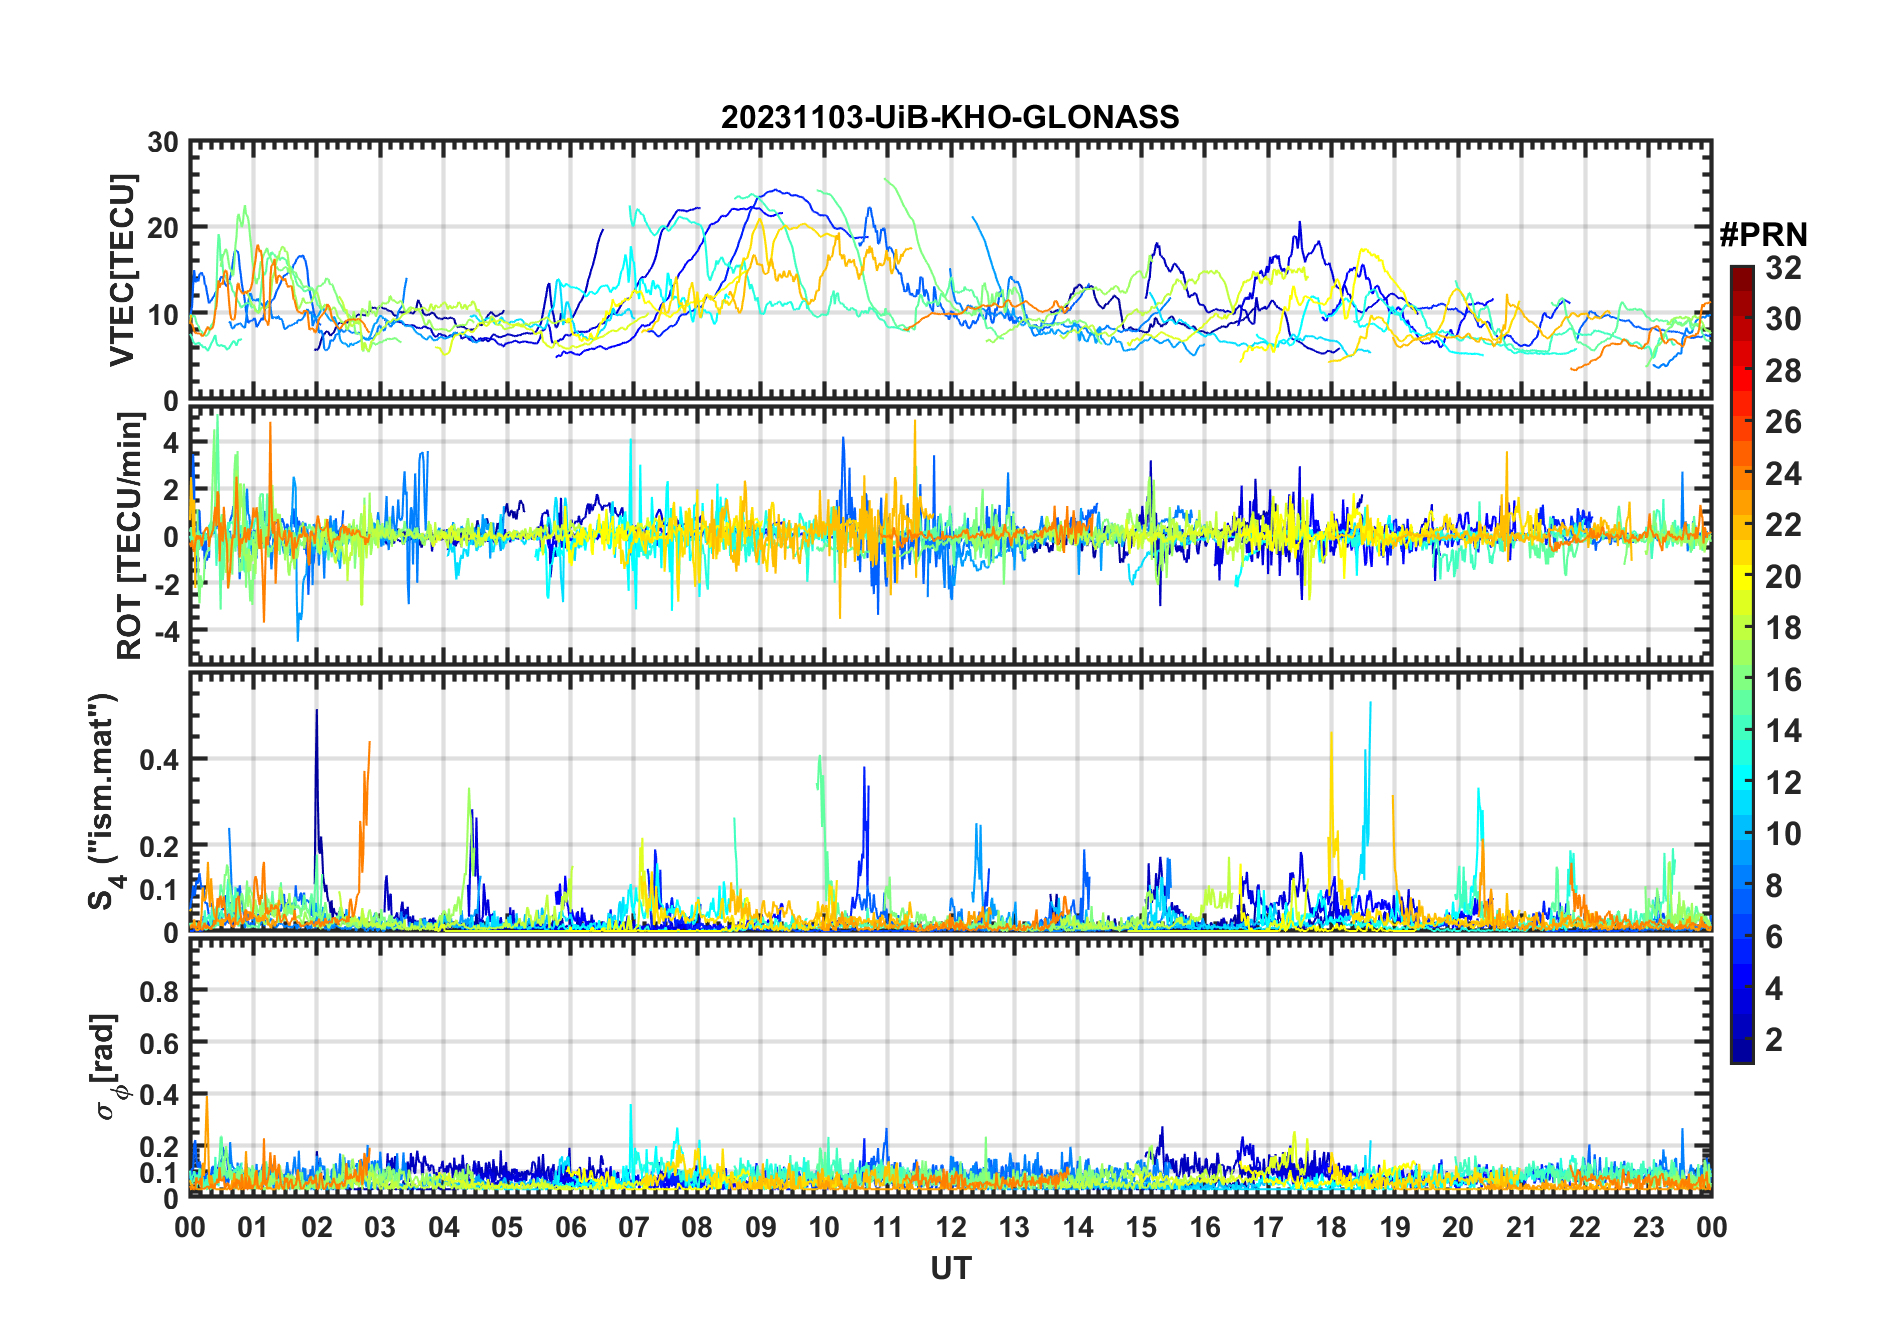
Task: Click the VTEC[TECU] y-axis label
Action: tap(122, 270)
